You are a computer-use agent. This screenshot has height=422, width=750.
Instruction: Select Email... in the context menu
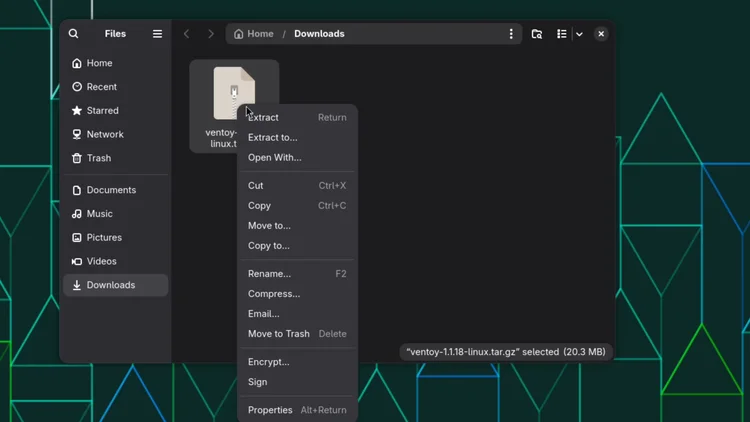click(297, 314)
